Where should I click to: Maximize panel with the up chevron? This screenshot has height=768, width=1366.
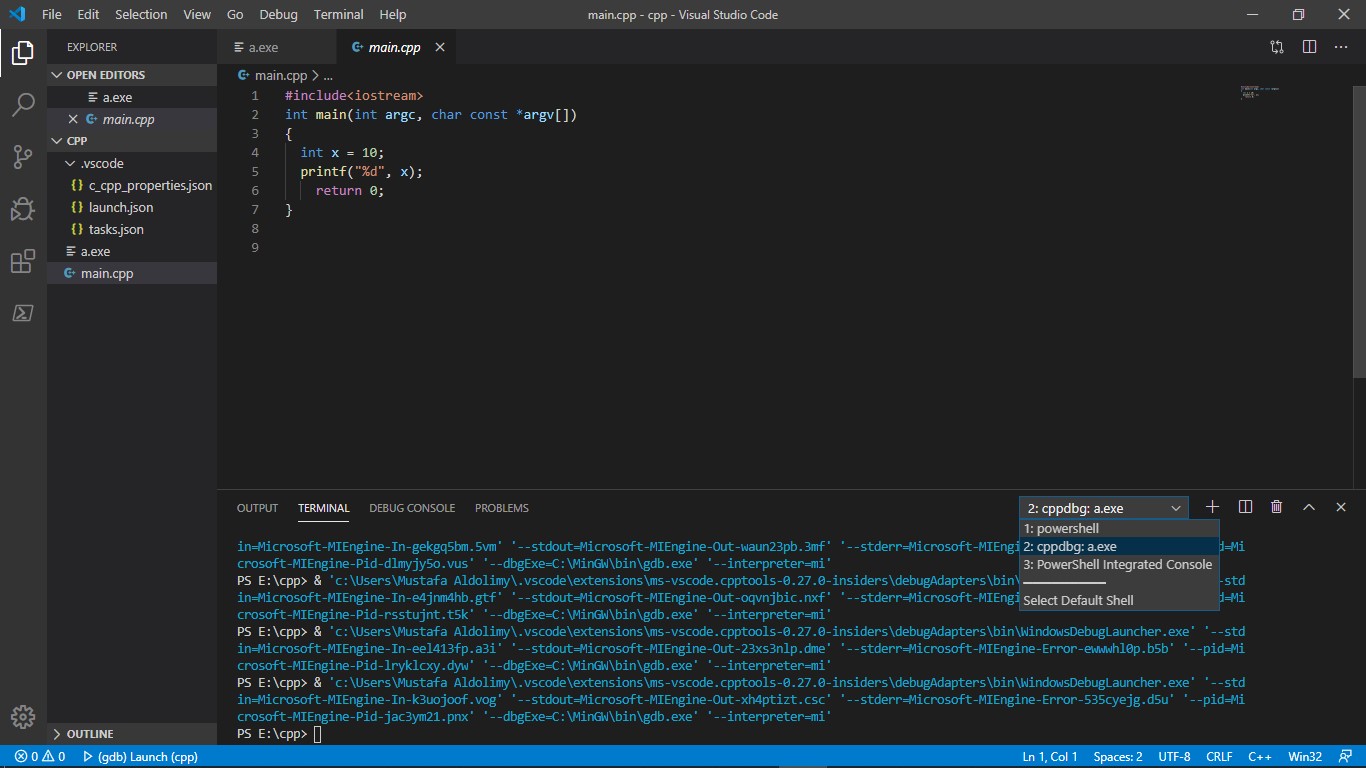click(x=1309, y=507)
